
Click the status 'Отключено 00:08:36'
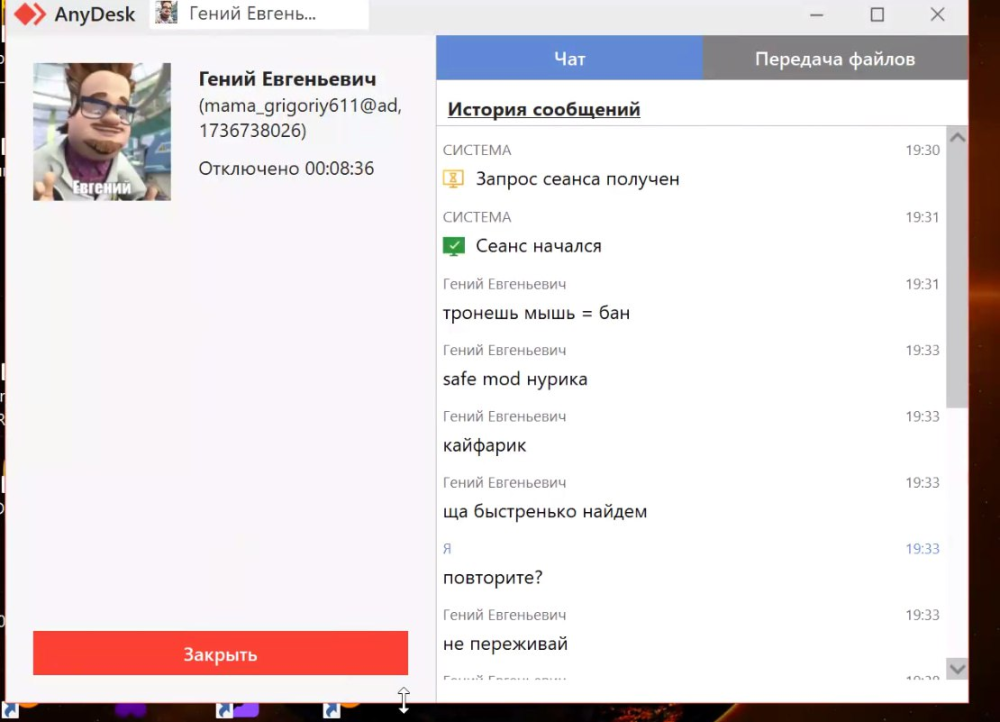286,168
